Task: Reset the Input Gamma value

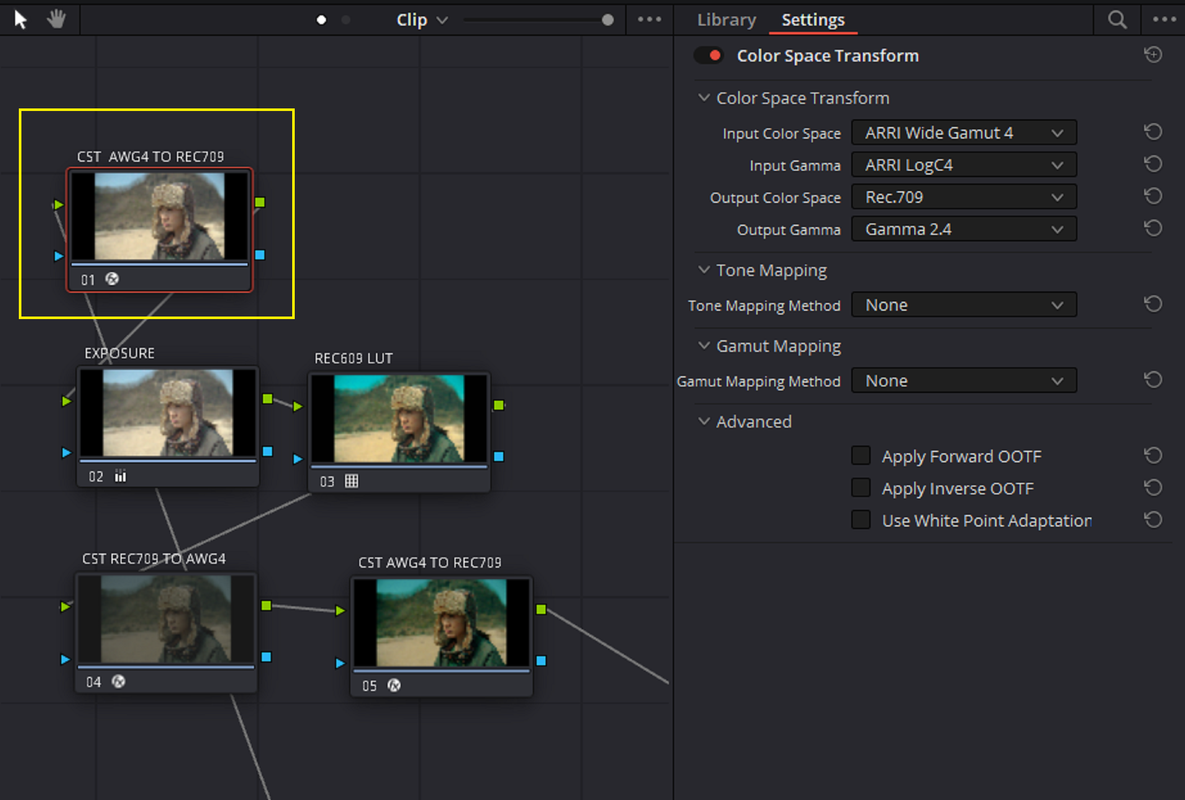Action: [x=1153, y=164]
